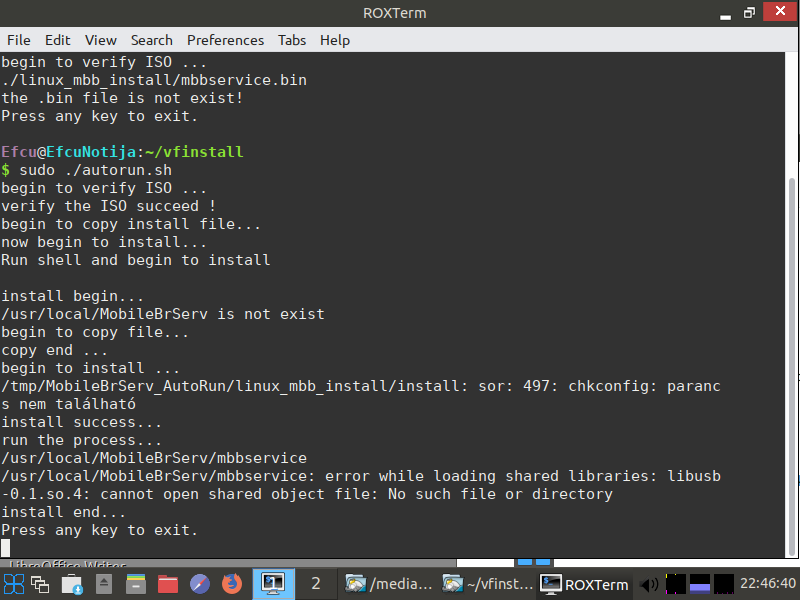This screenshot has height=600, width=800.
Task: Click the 'install begin...' line
Action: pos(72,296)
